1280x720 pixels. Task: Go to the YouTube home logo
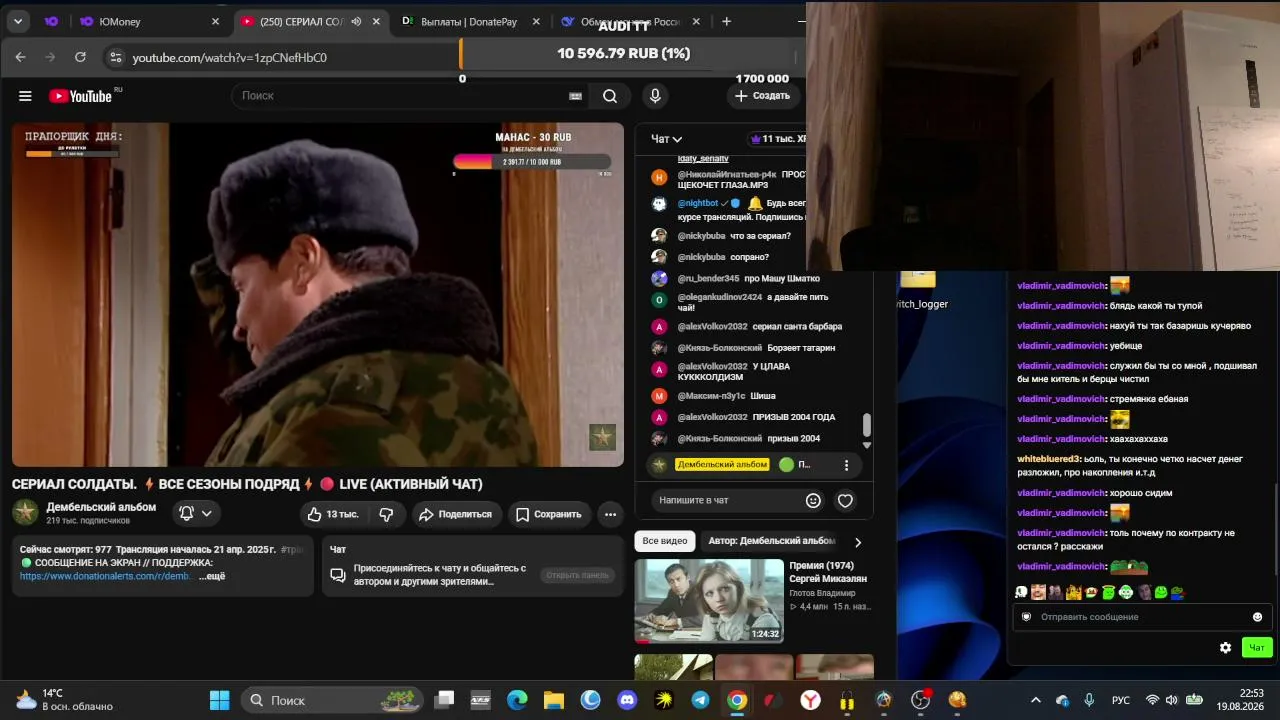(x=80, y=96)
